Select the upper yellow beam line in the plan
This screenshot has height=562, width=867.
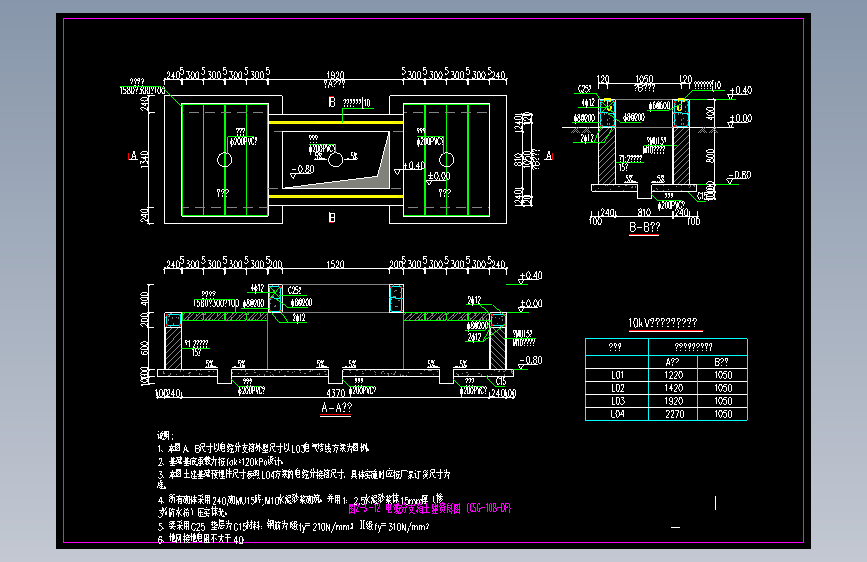click(336, 122)
